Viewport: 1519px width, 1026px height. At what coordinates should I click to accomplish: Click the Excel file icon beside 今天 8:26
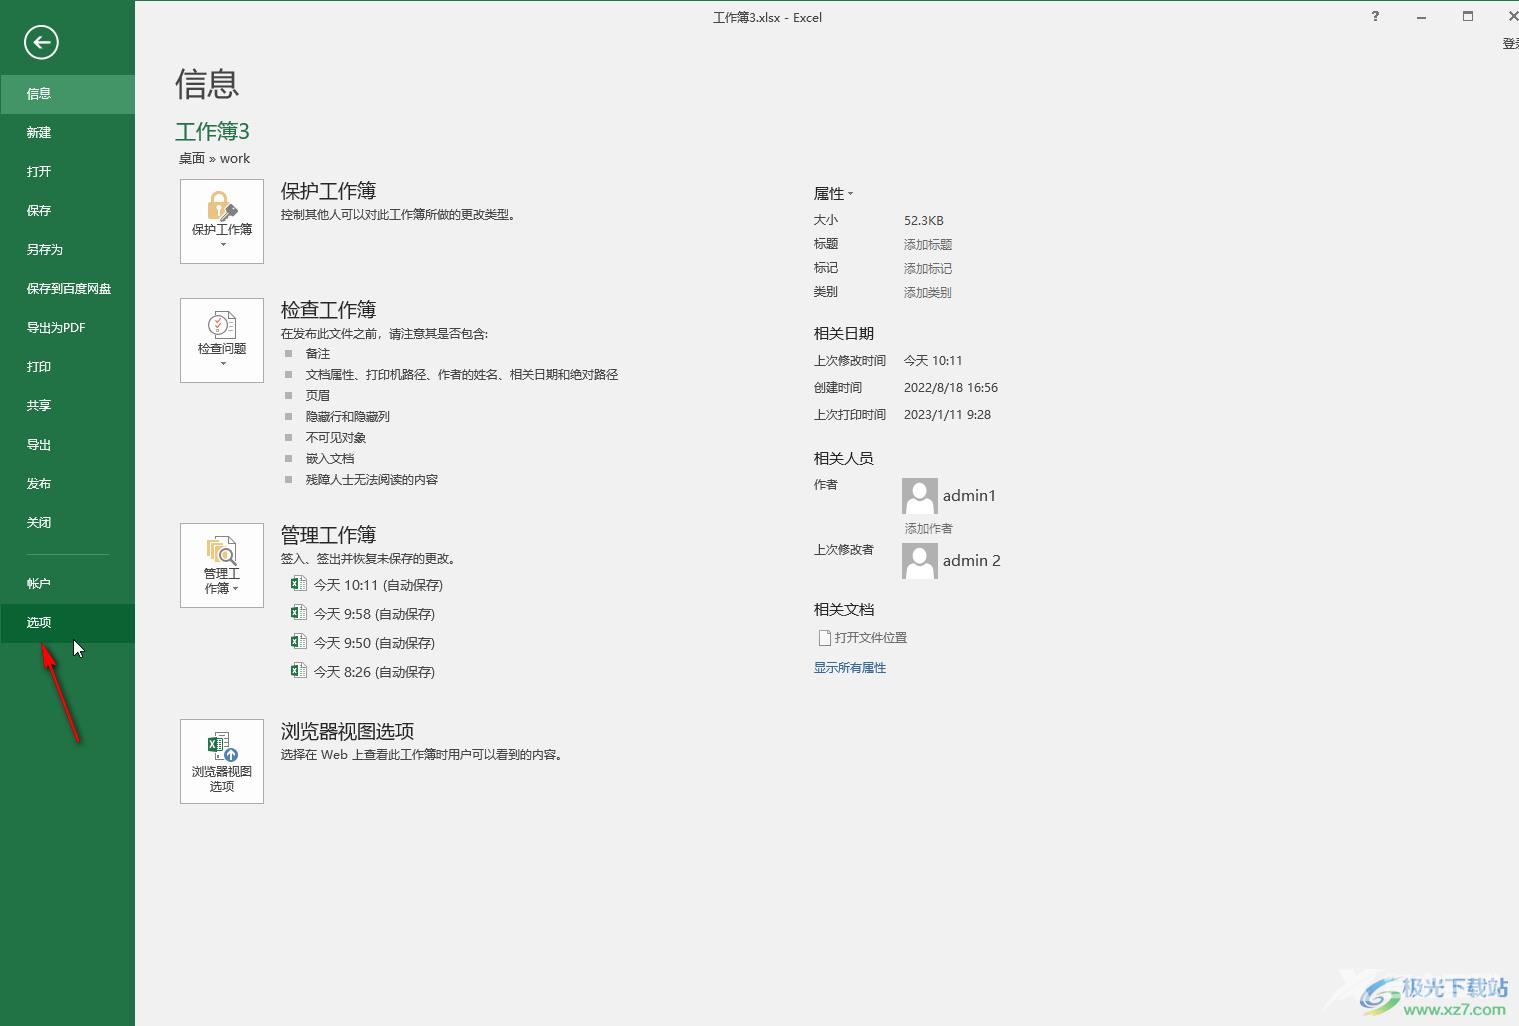298,671
